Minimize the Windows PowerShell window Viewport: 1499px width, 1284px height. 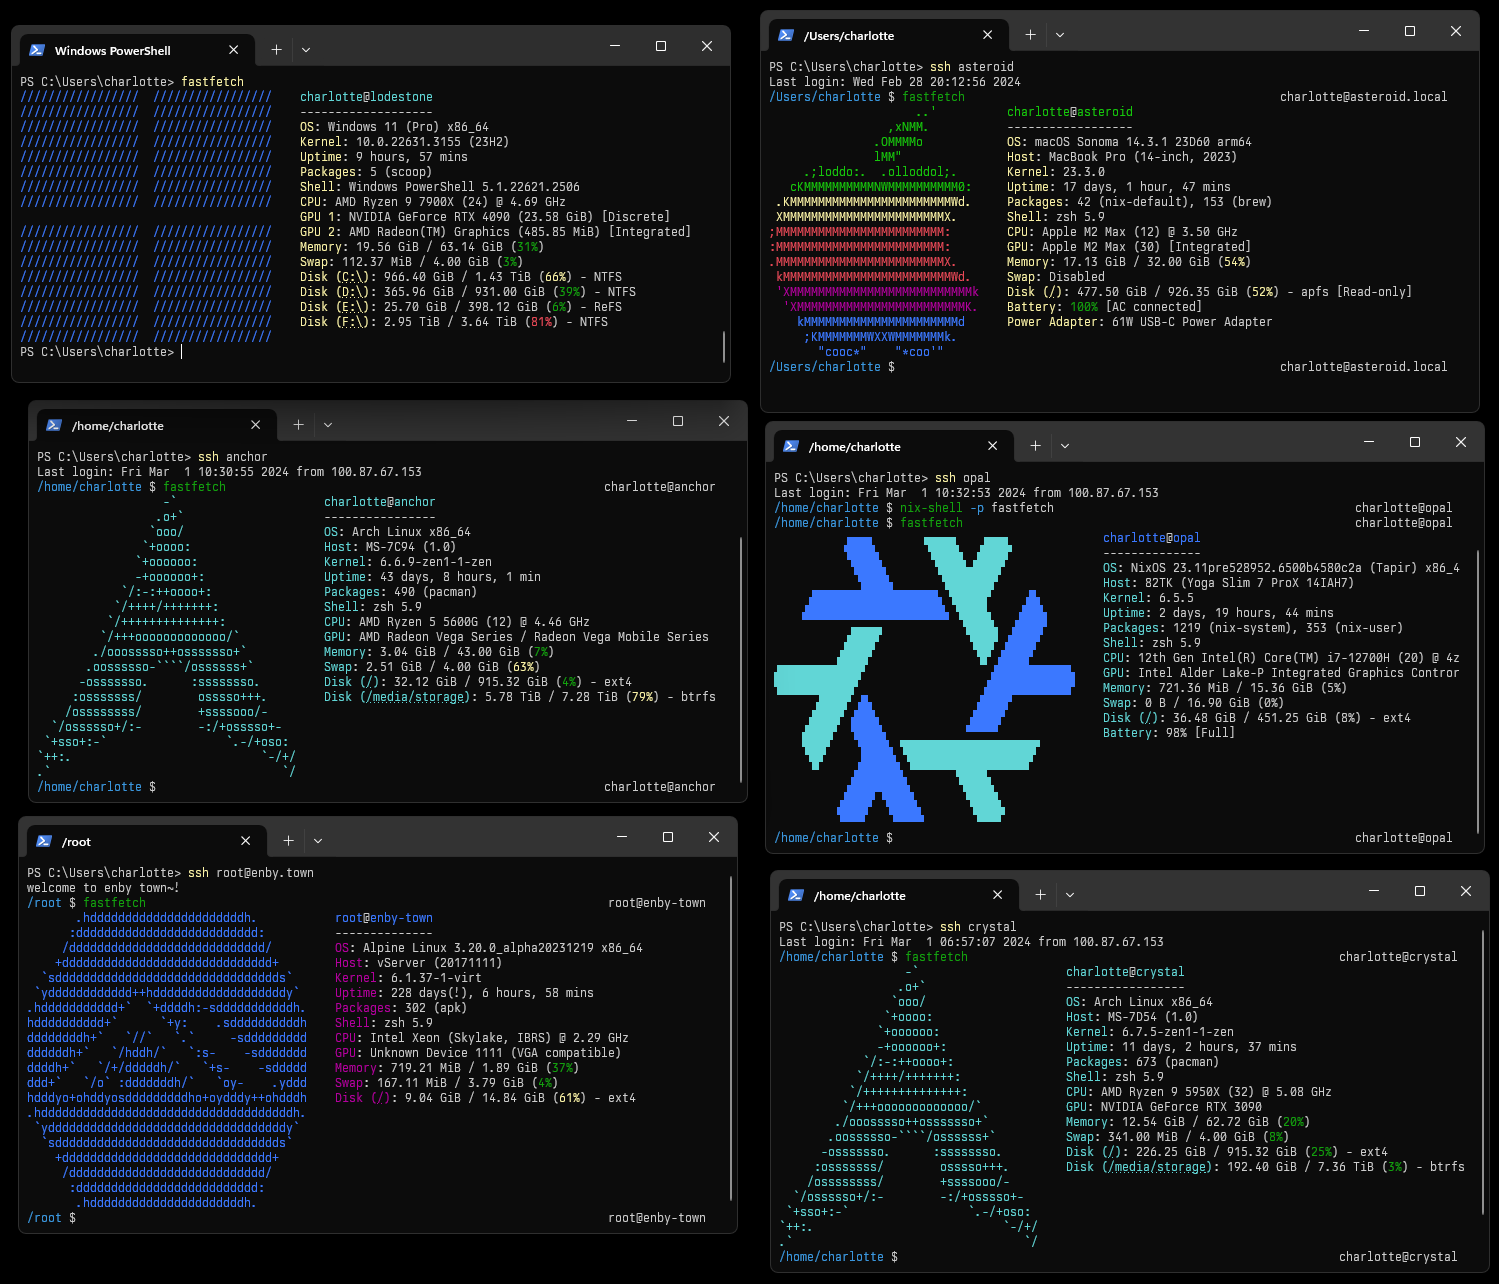pos(615,46)
